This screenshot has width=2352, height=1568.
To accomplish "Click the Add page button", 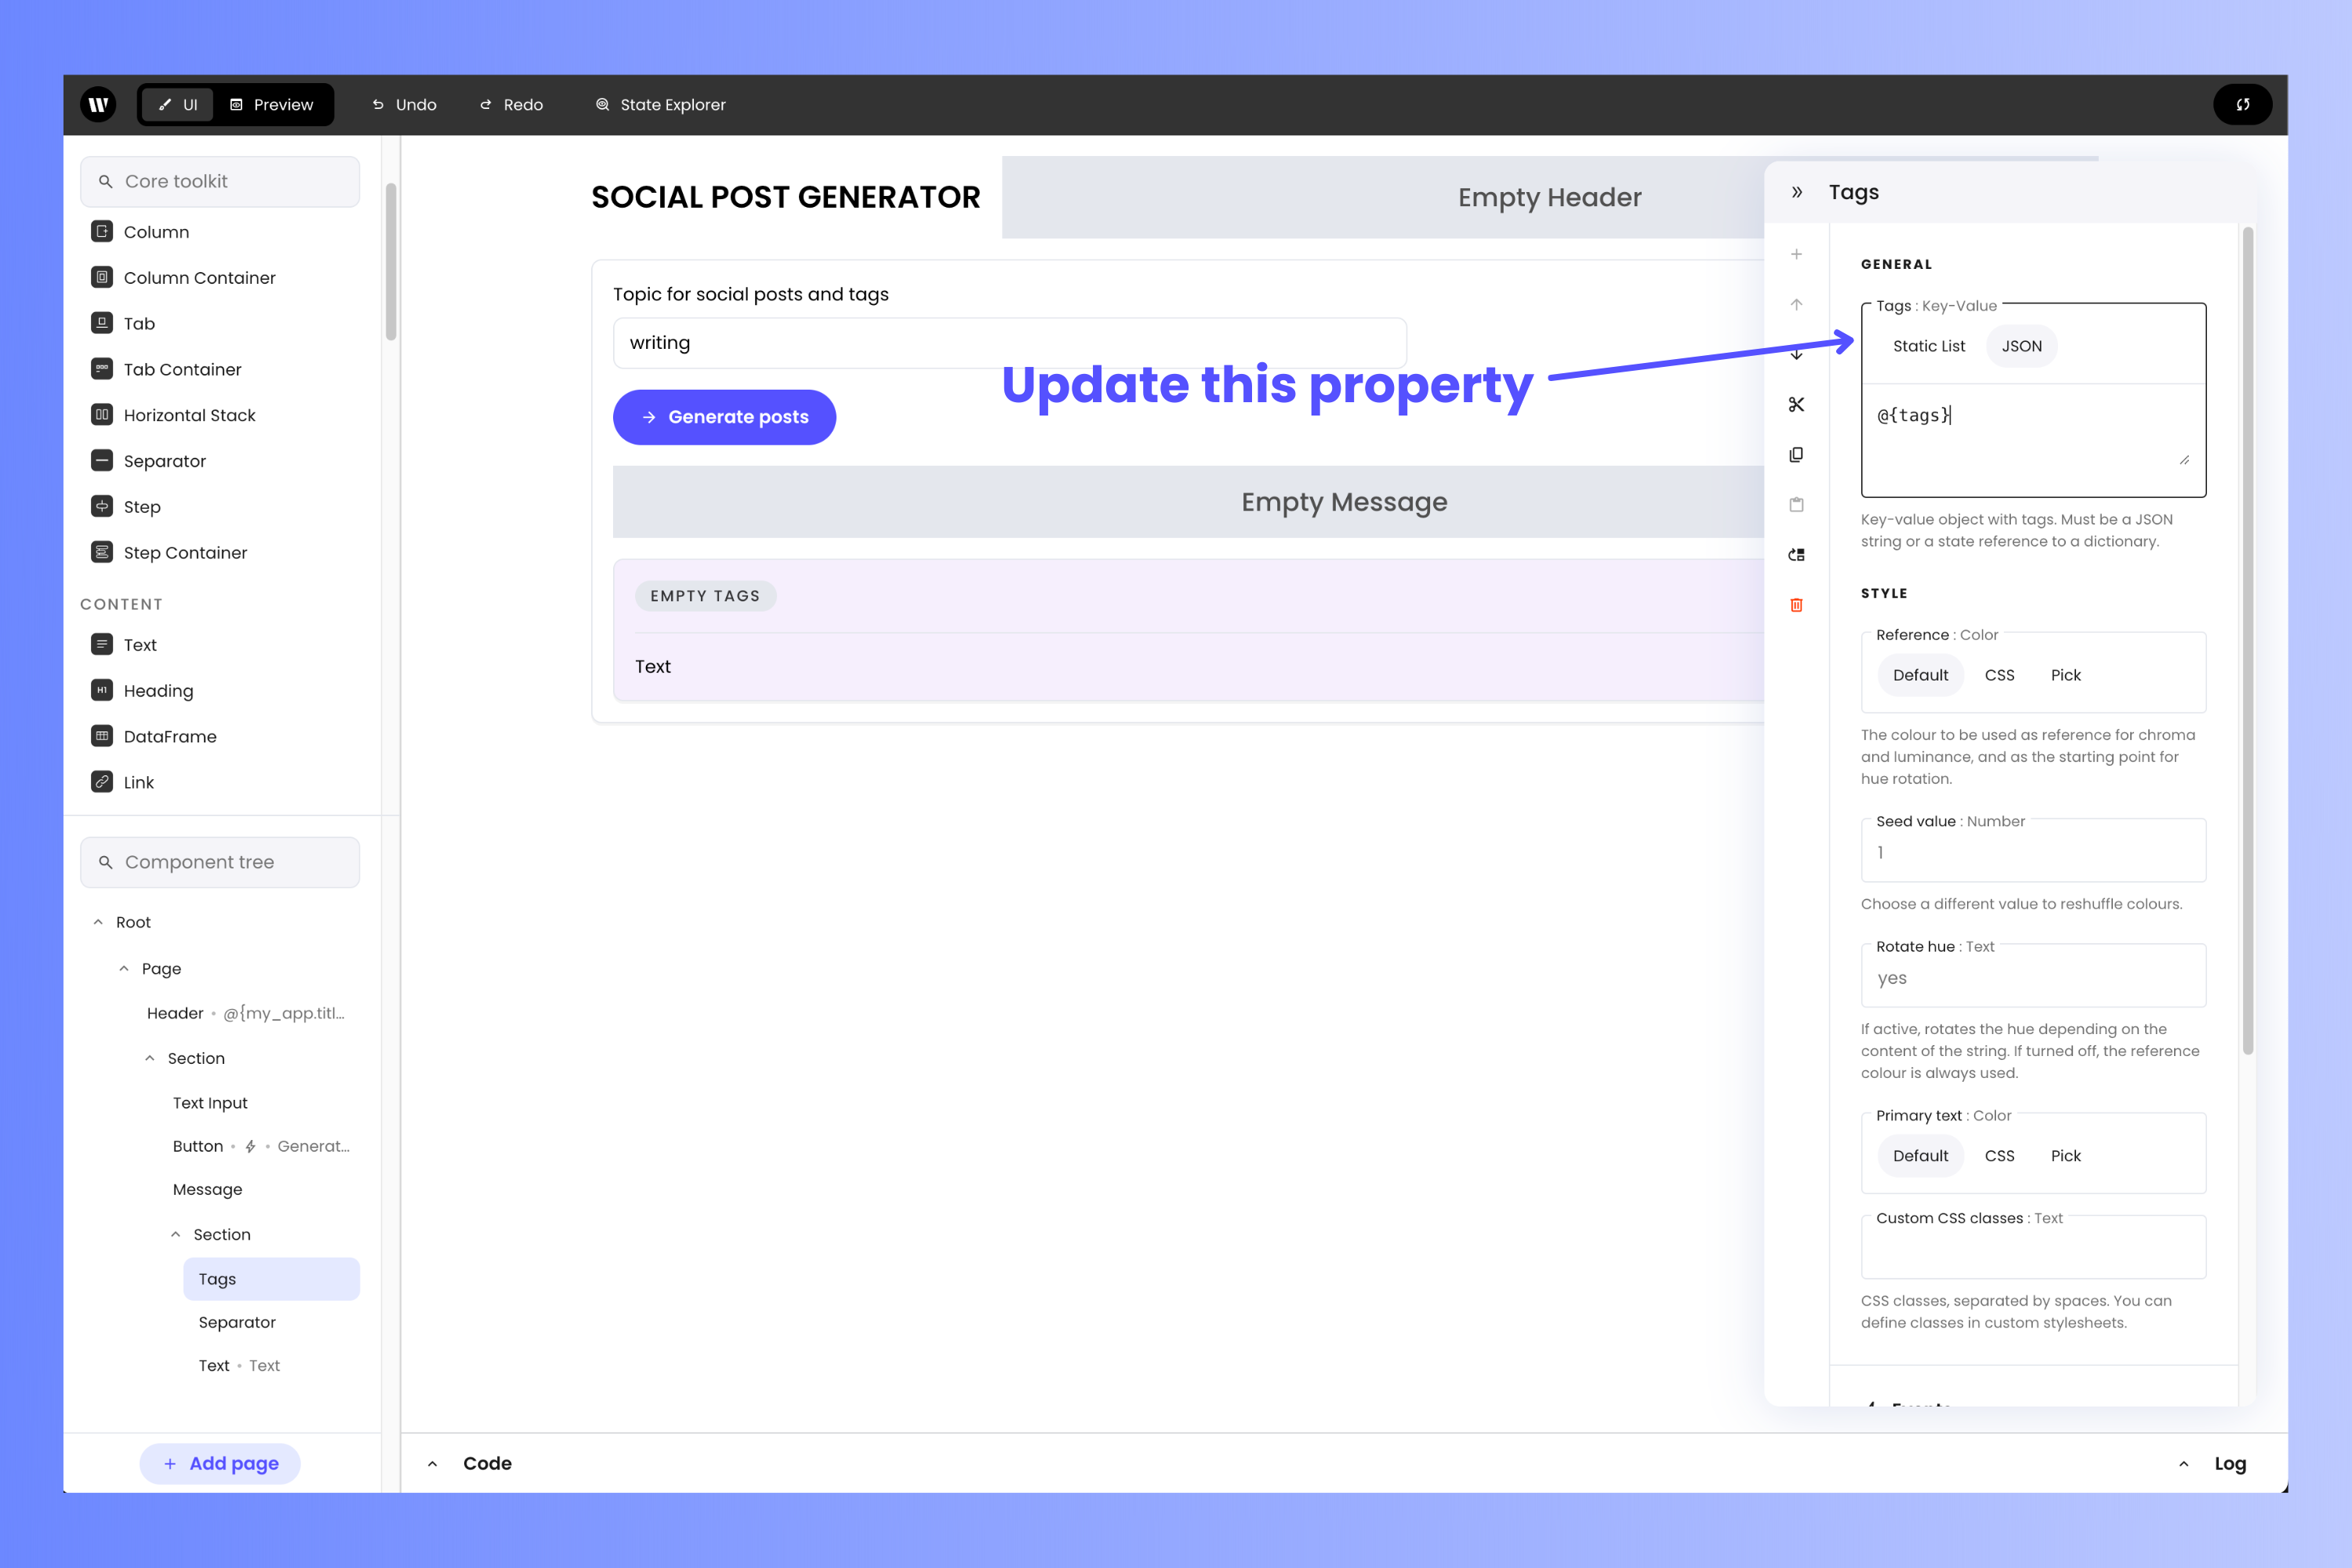I will pyautogui.click(x=219, y=1463).
